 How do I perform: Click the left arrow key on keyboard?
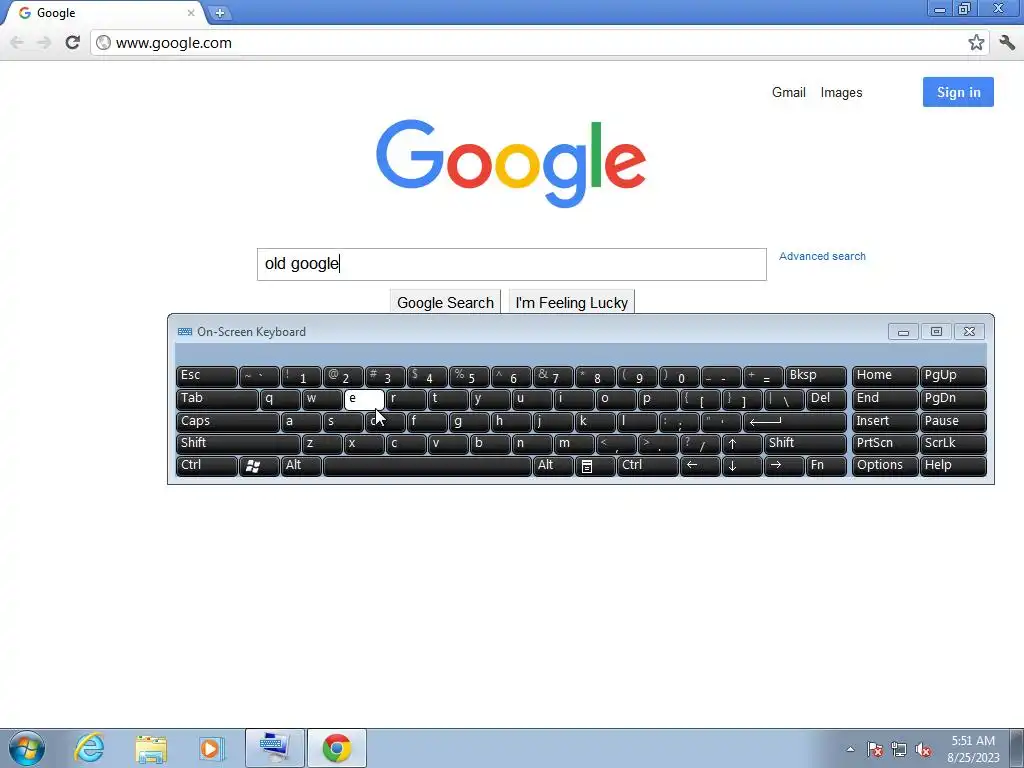tap(700, 466)
